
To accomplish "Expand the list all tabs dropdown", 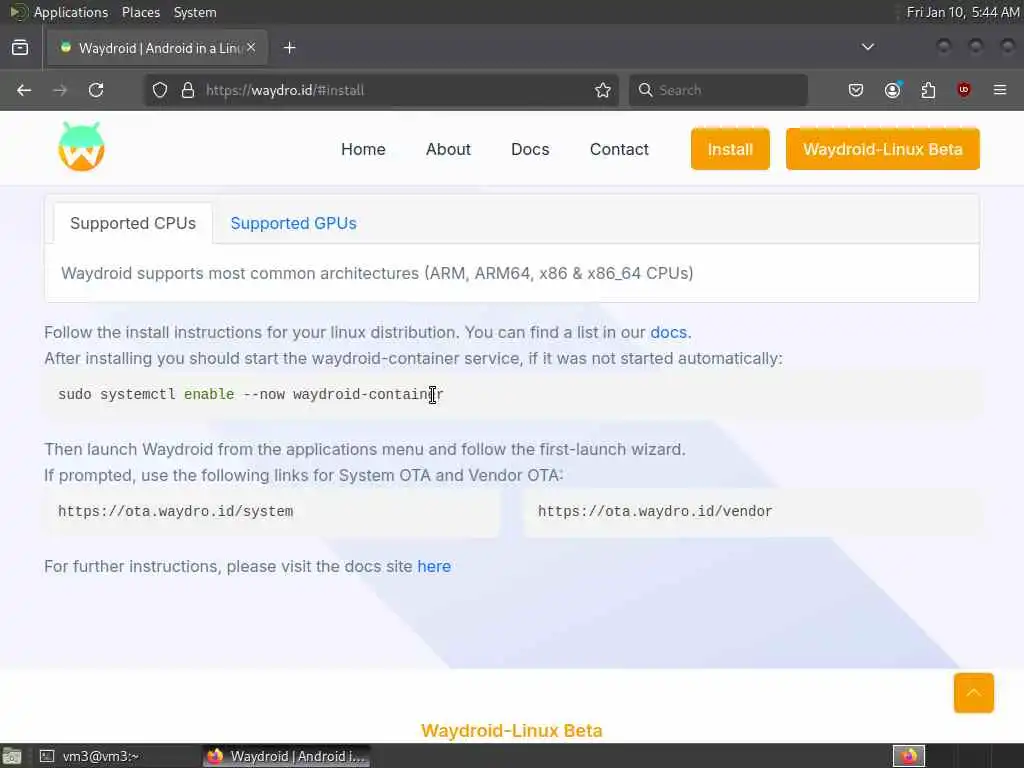I will tap(867, 47).
